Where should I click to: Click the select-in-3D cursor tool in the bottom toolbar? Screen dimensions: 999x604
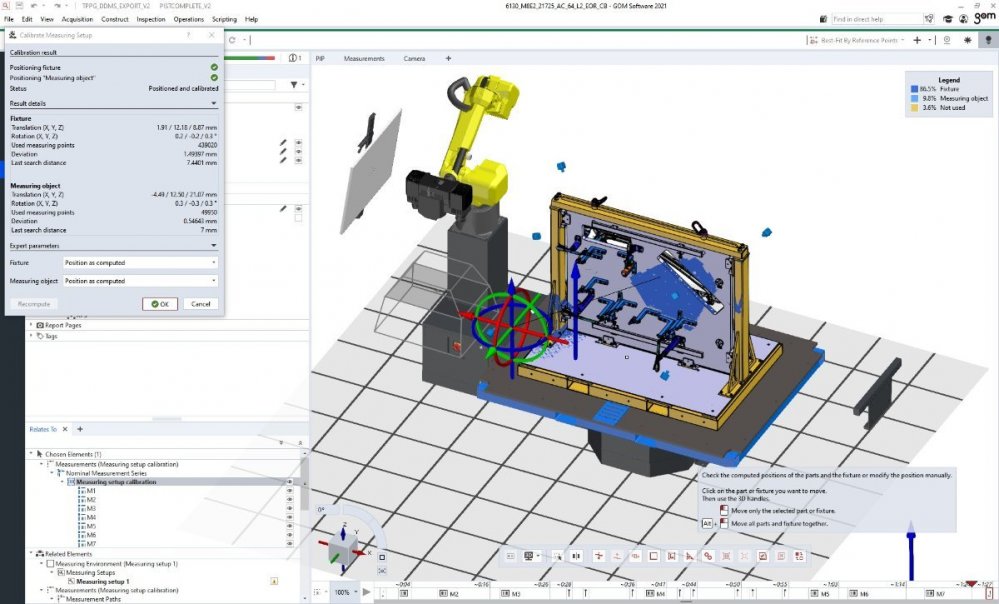tap(557, 556)
